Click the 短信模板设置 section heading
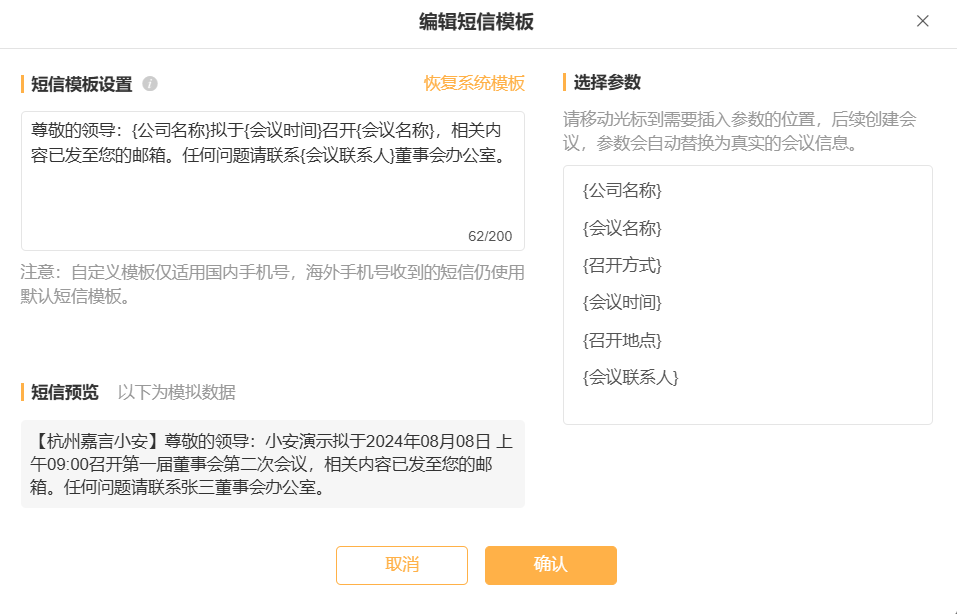957x614 pixels. 81,84
